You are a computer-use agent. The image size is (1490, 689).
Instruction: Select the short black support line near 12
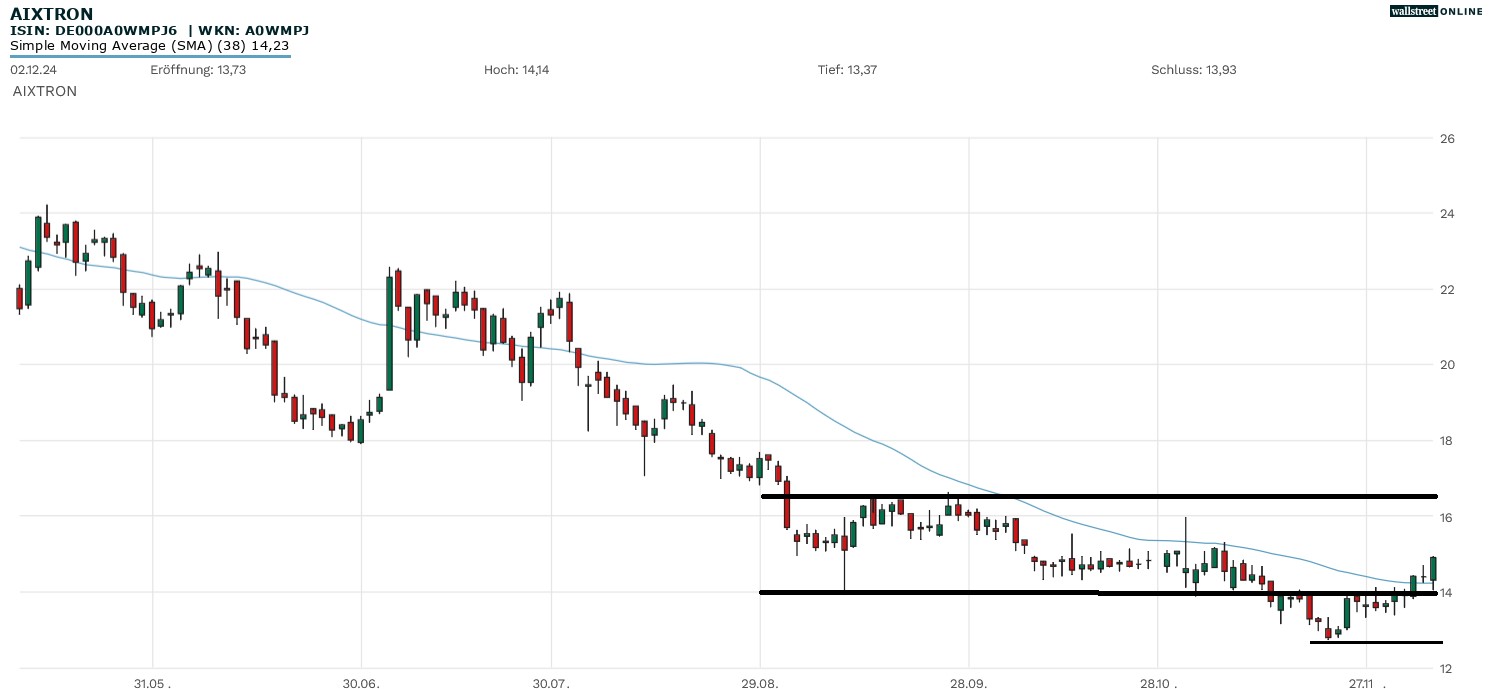pos(1376,642)
